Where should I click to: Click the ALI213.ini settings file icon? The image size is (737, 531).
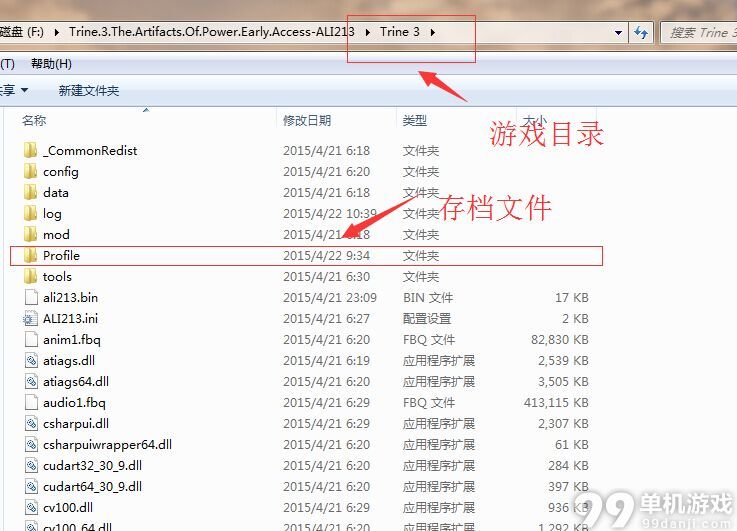(31, 319)
